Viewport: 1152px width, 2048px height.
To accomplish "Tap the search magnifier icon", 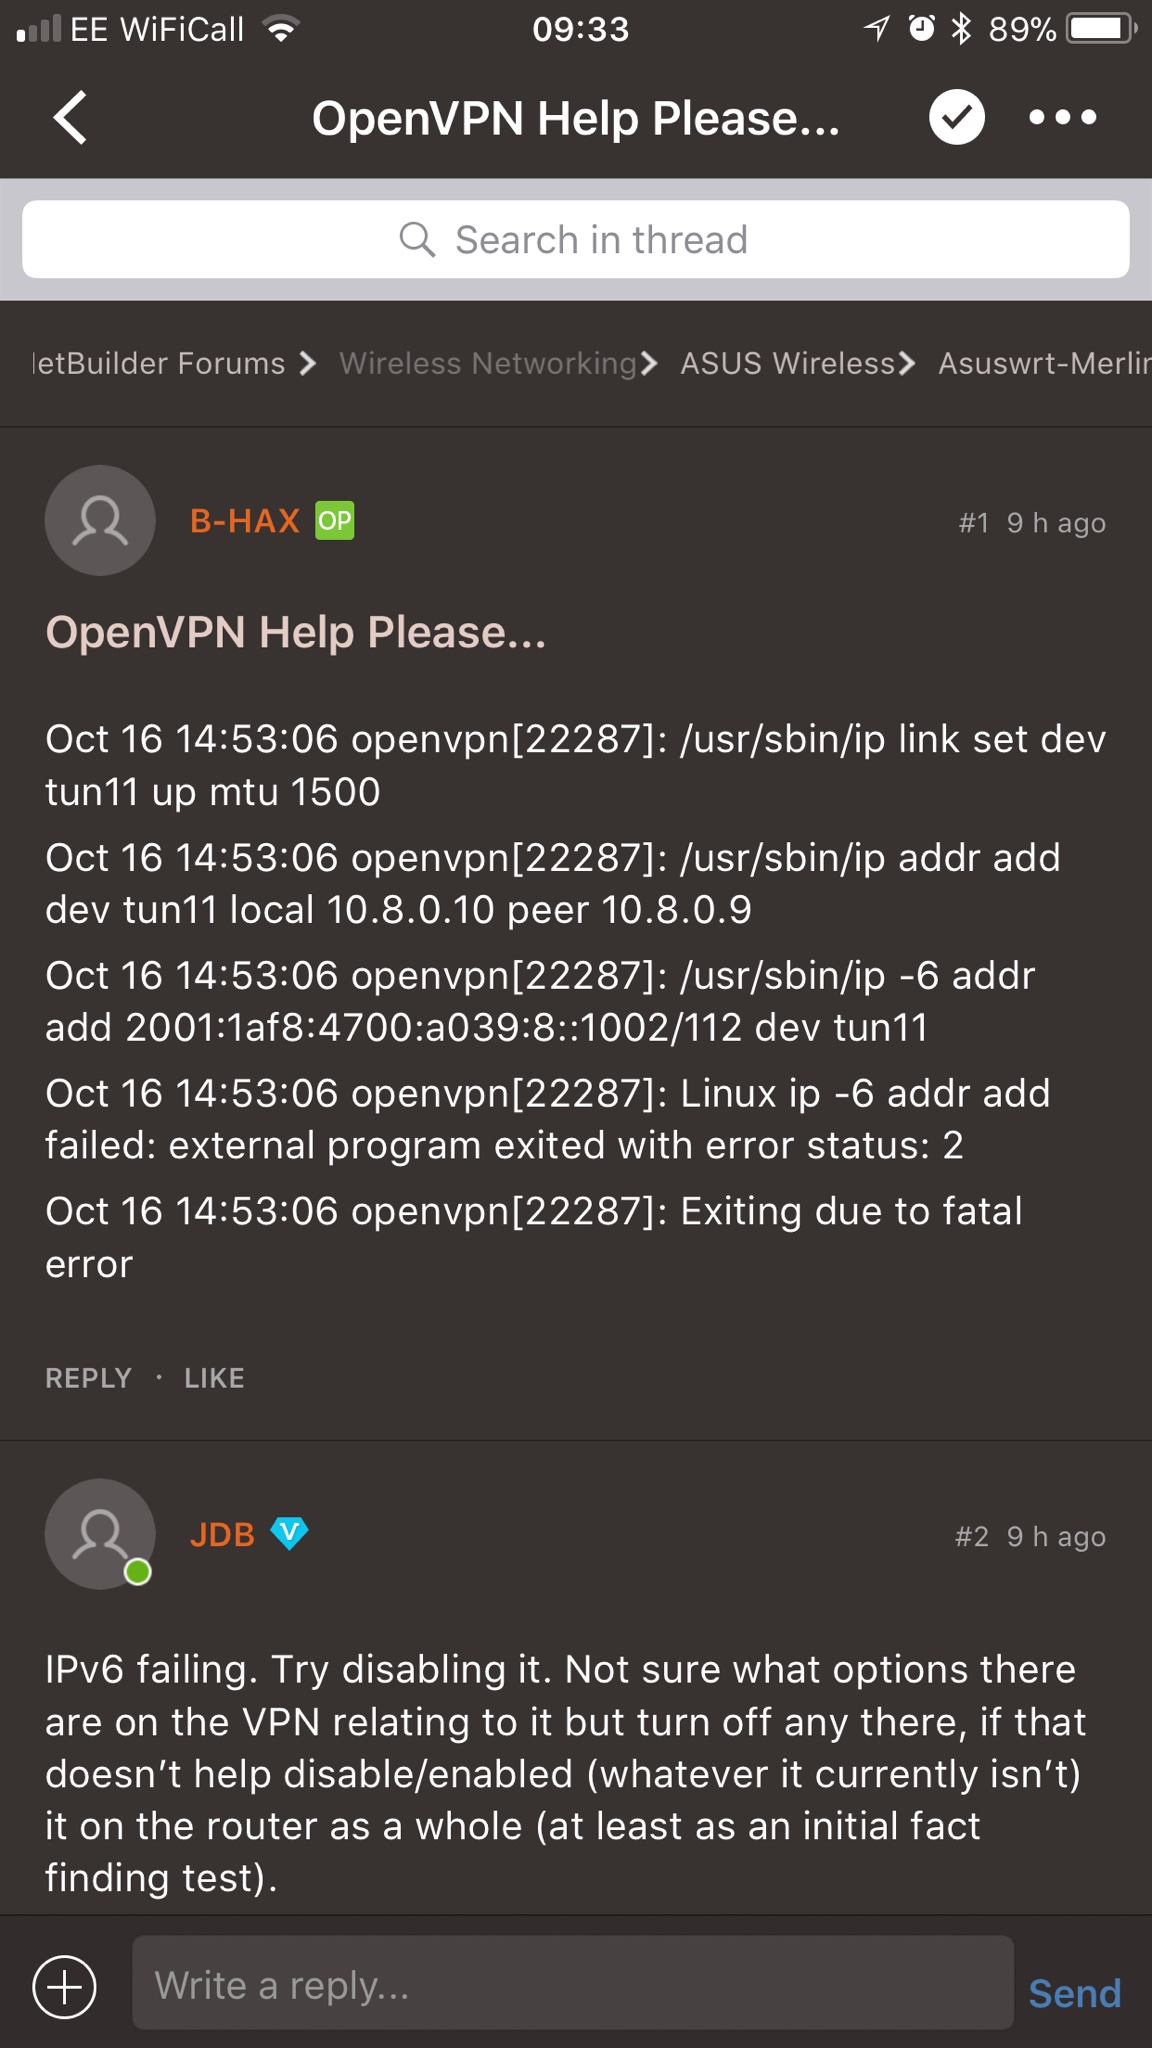I will [x=417, y=240].
